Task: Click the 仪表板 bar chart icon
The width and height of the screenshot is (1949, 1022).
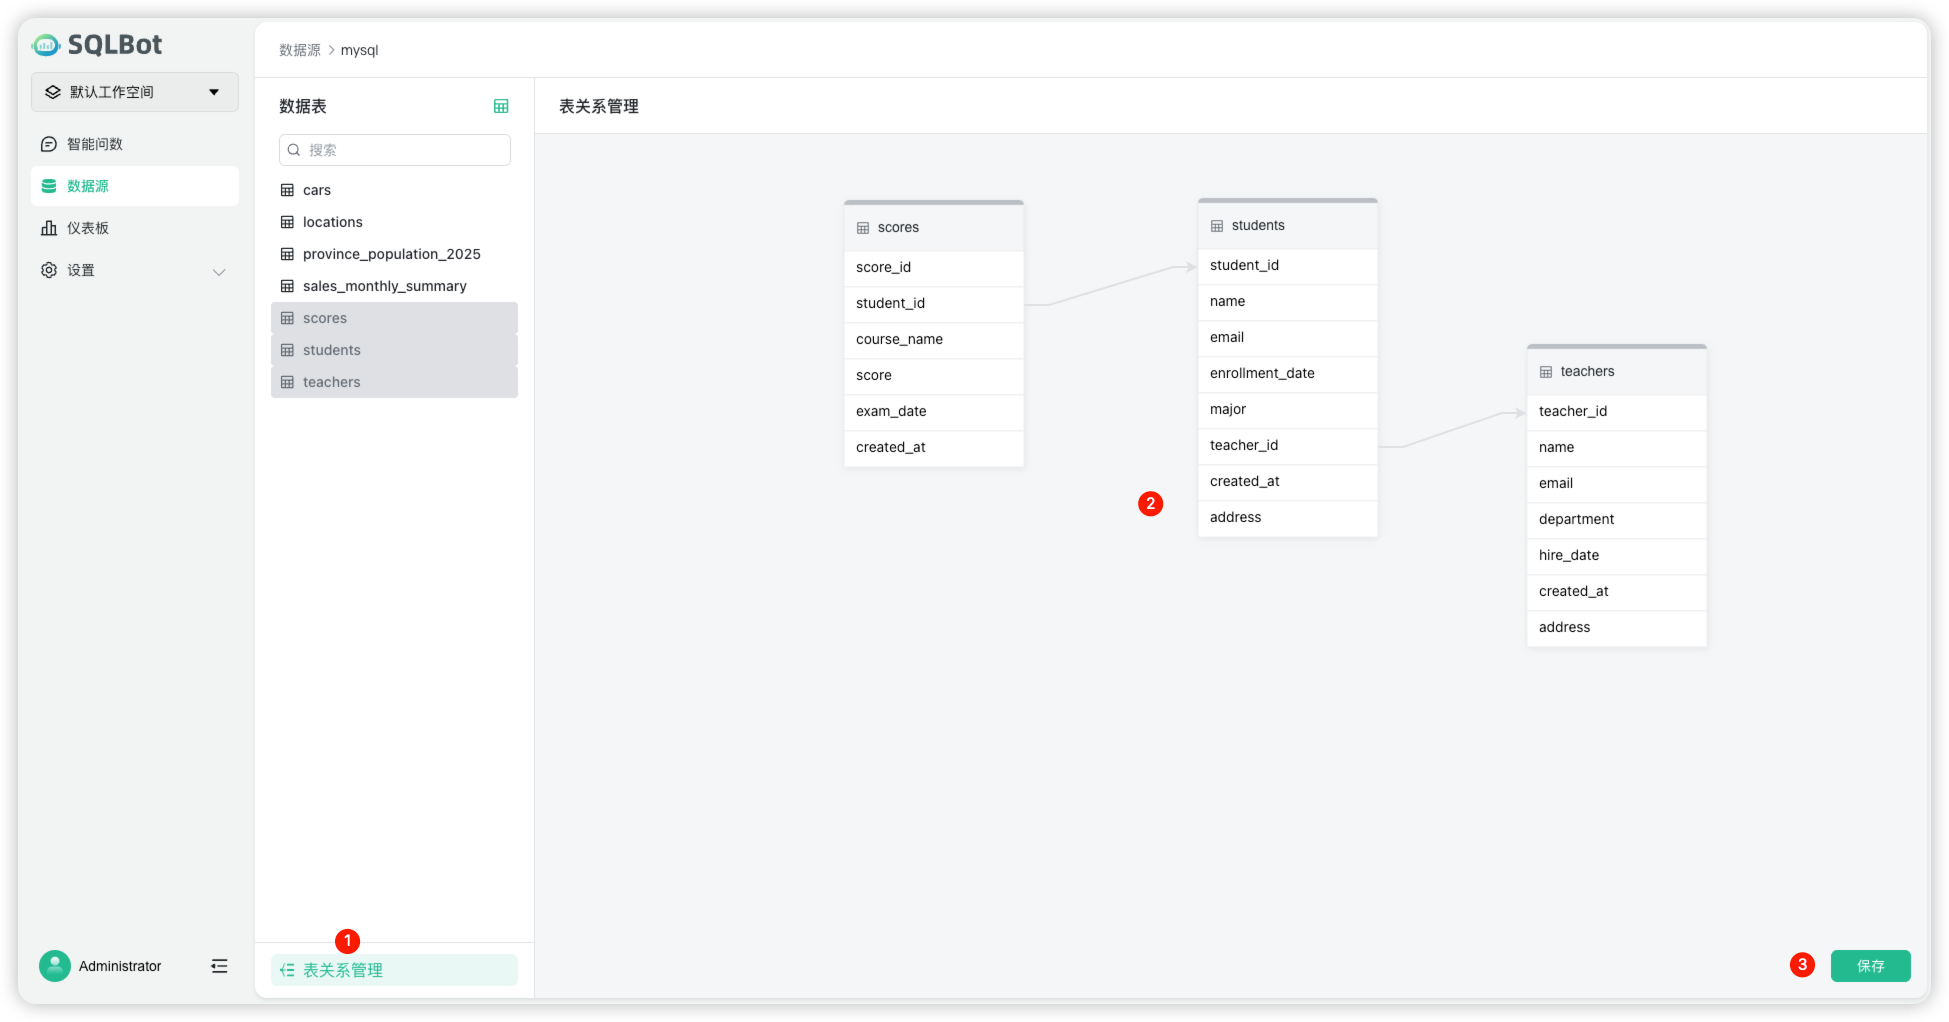Action: [48, 228]
